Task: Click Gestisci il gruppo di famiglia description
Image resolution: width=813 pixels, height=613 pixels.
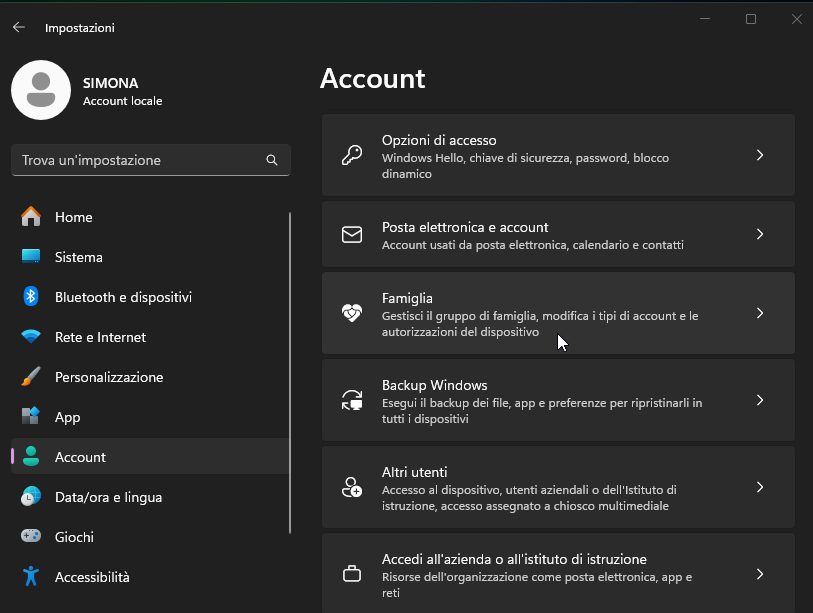Action: pos(540,324)
